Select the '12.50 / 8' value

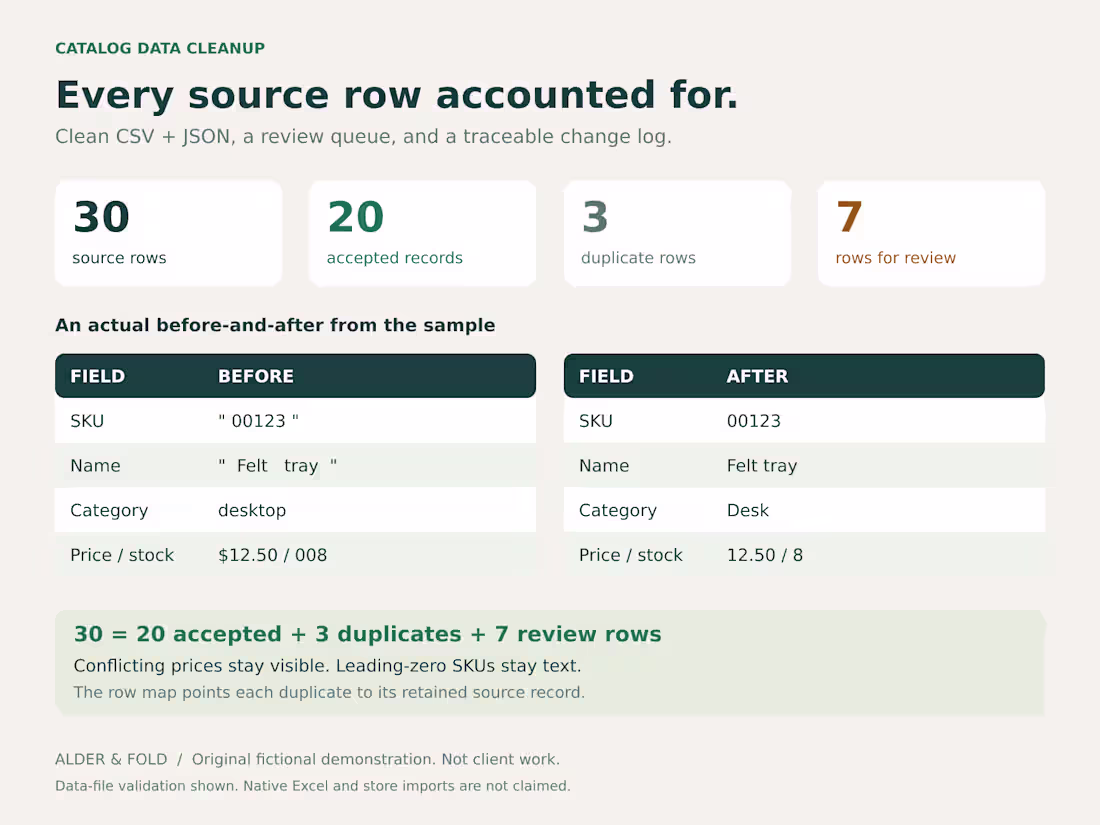click(x=765, y=555)
